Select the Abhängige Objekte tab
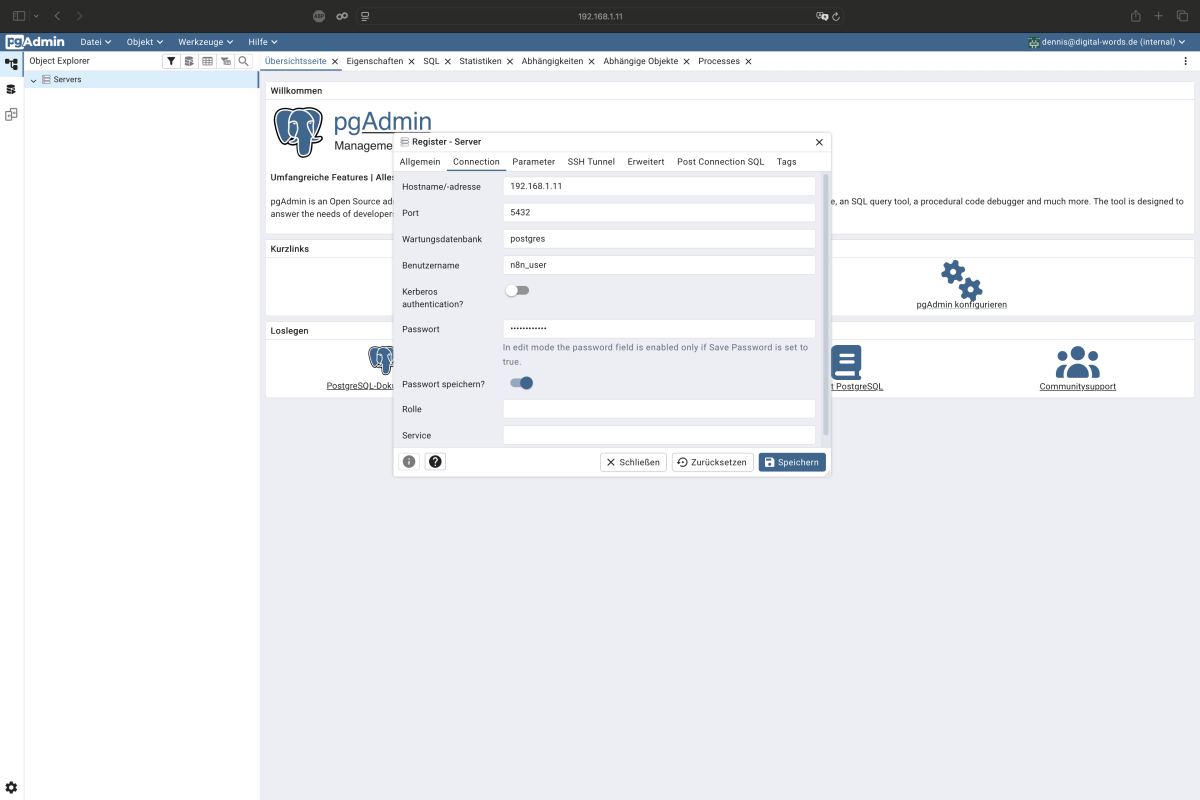The height and width of the screenshot is (800, 1200). [x=640, y=61]
